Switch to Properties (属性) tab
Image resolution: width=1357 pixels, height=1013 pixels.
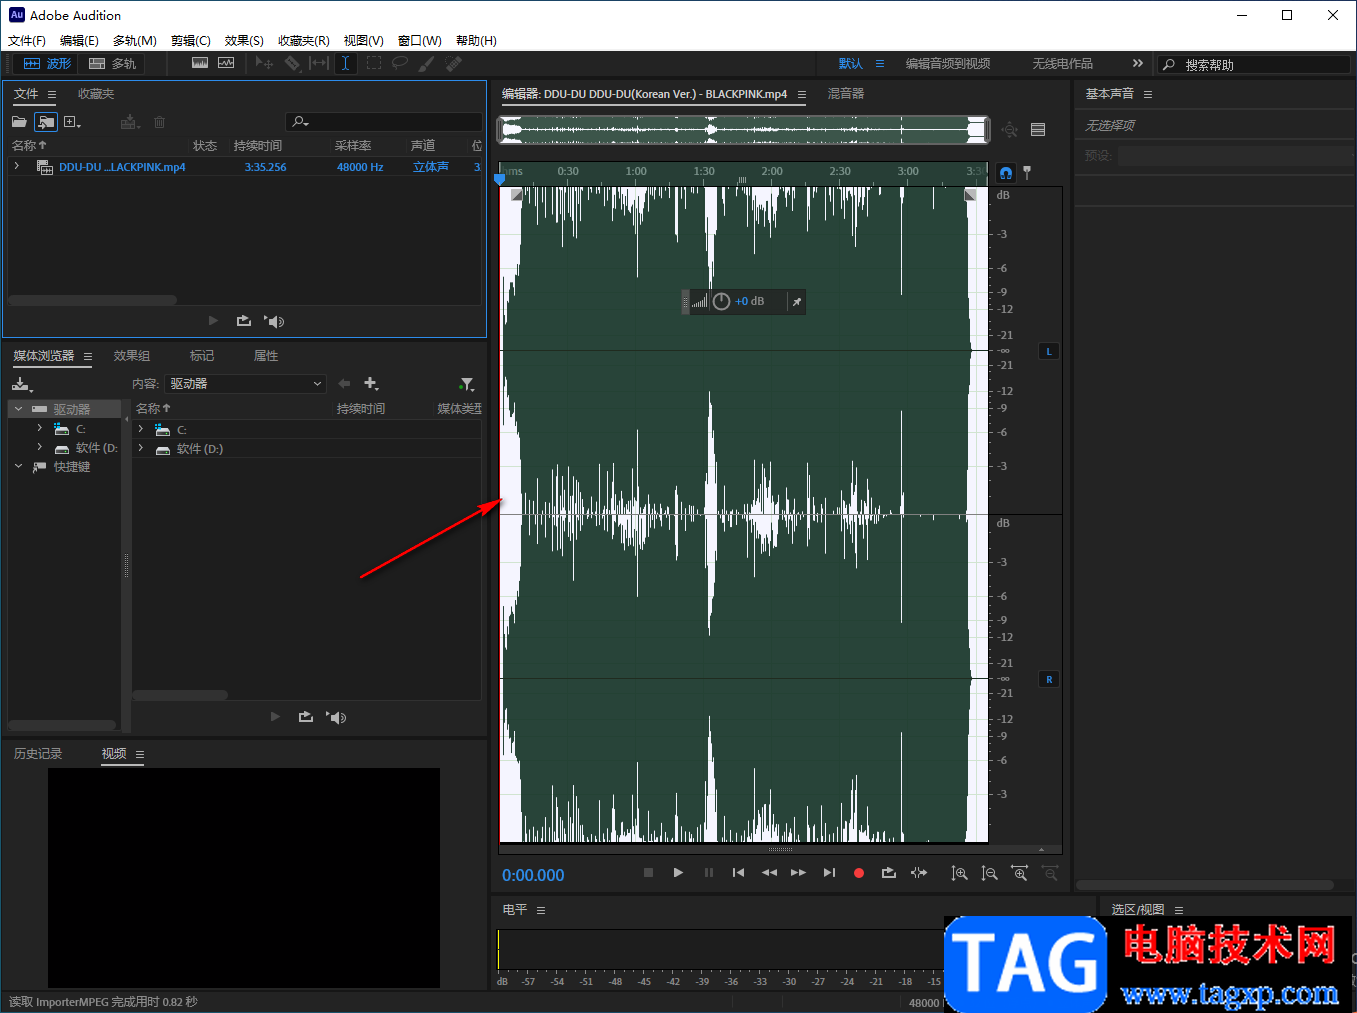pos(266,356)
